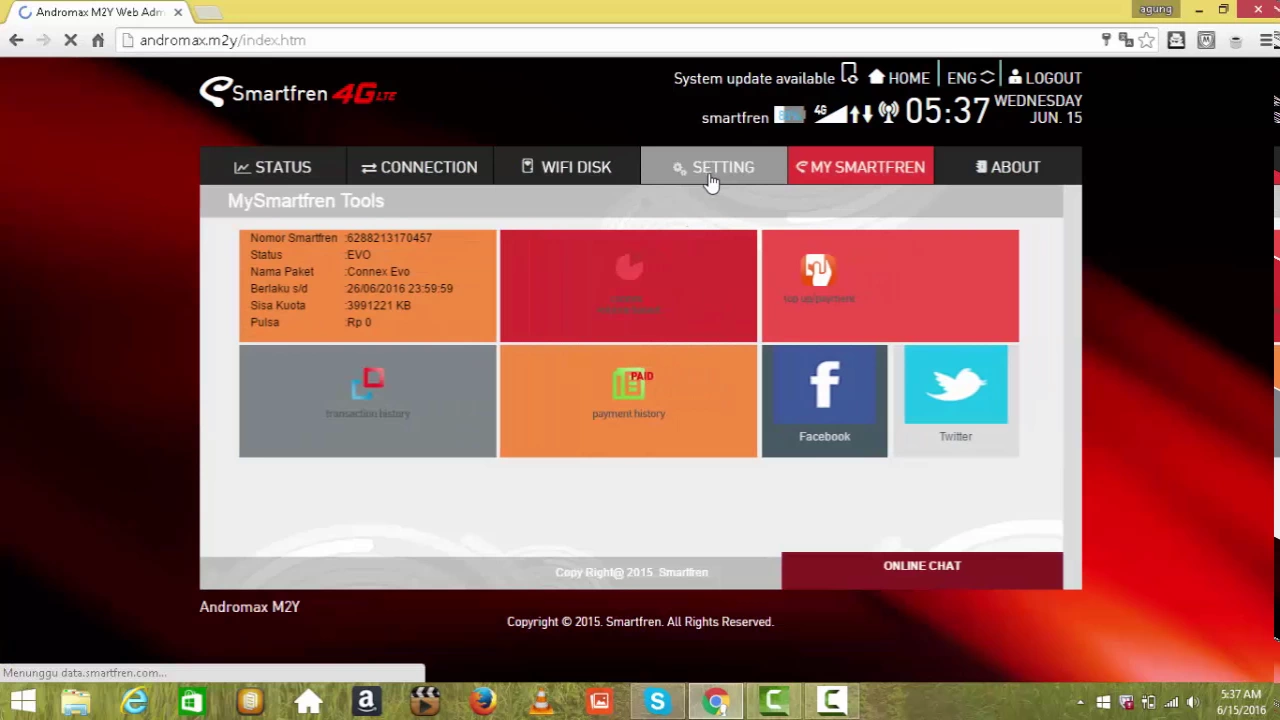Open the transaction history tile
1280x720 pixels.
coord(367,401)
